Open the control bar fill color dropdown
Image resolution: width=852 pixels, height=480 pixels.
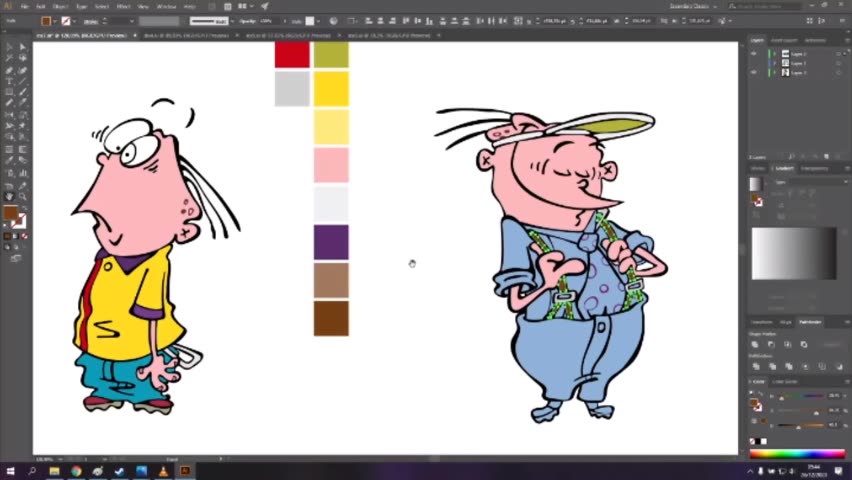coord(55,21)
